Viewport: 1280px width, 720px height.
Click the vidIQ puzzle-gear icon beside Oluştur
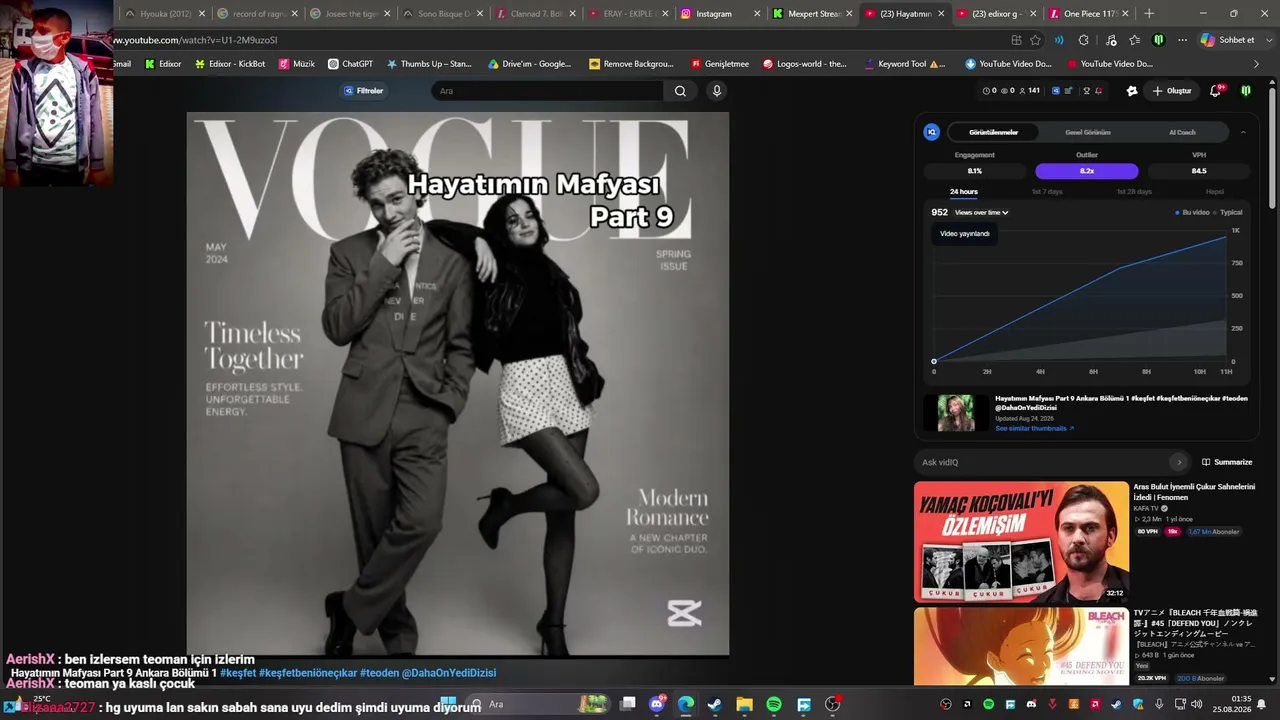(x=1132, y=91)
